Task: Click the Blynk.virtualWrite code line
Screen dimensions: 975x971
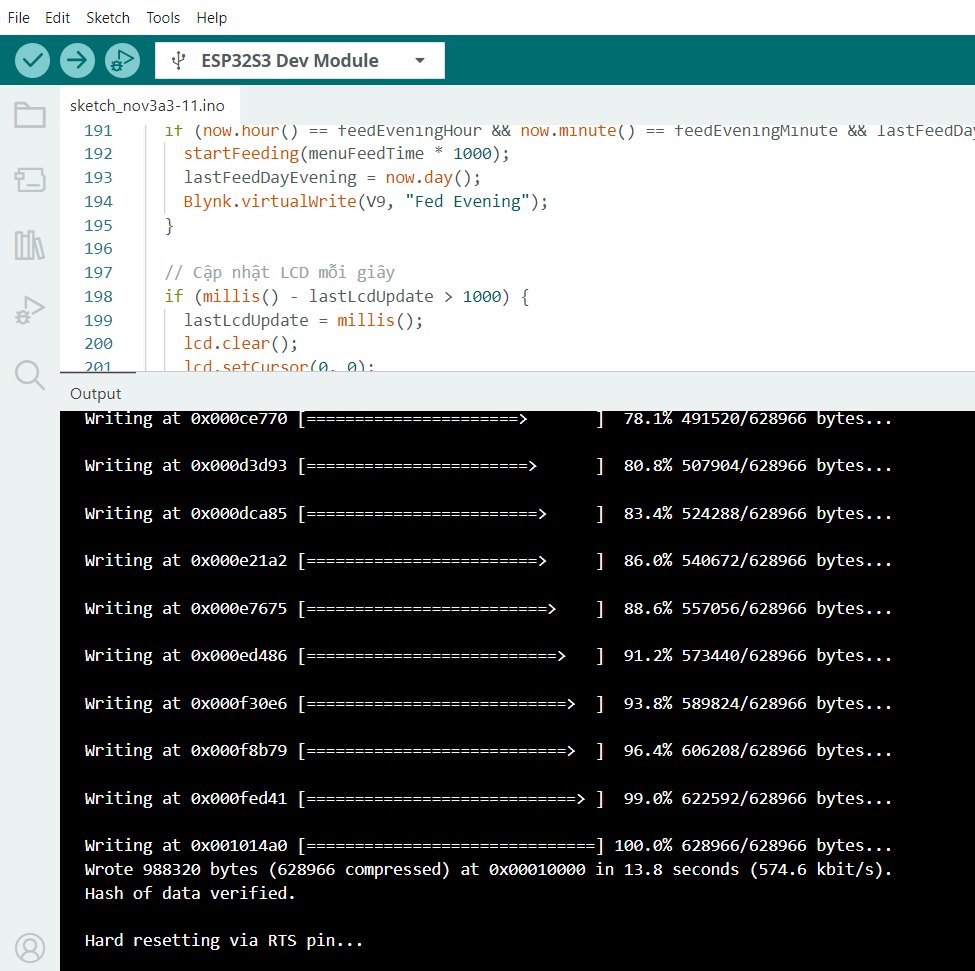Action: (366, 201)
